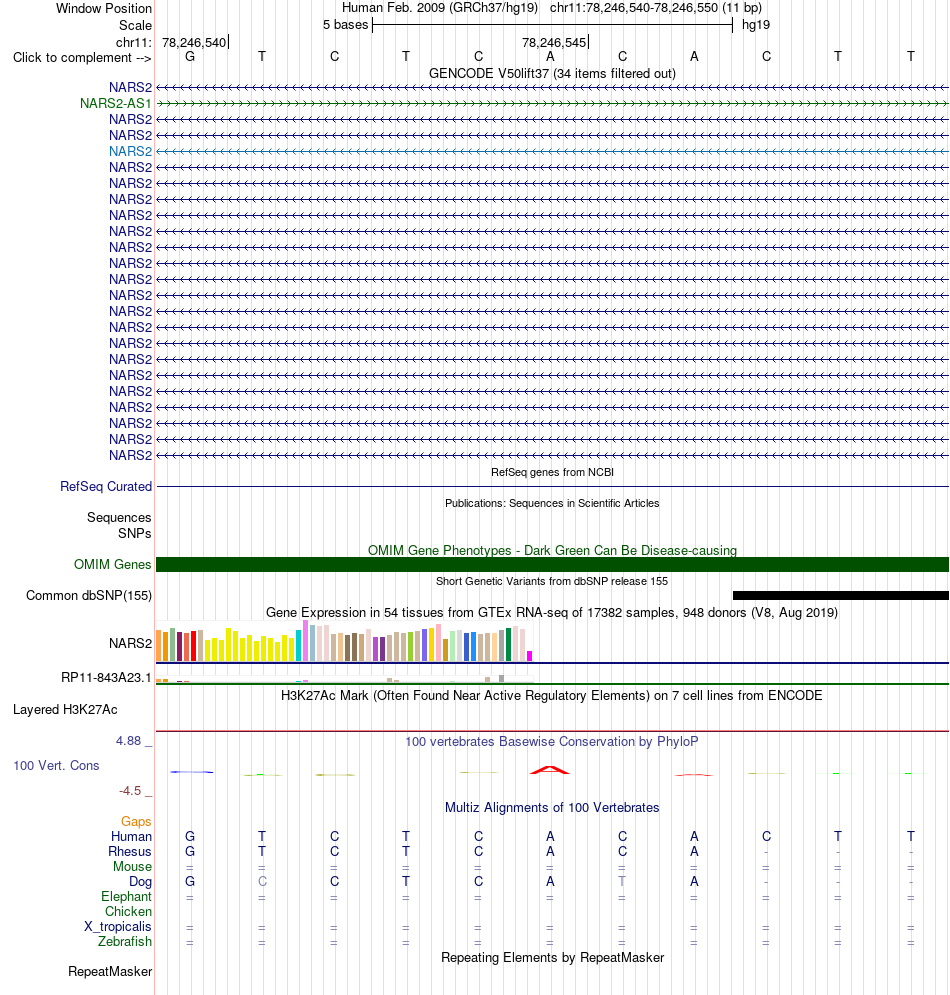The width and height of the screenshot is (950, 995).
Task: Select the Elephant species row label
Action: (x=126, y=897)
